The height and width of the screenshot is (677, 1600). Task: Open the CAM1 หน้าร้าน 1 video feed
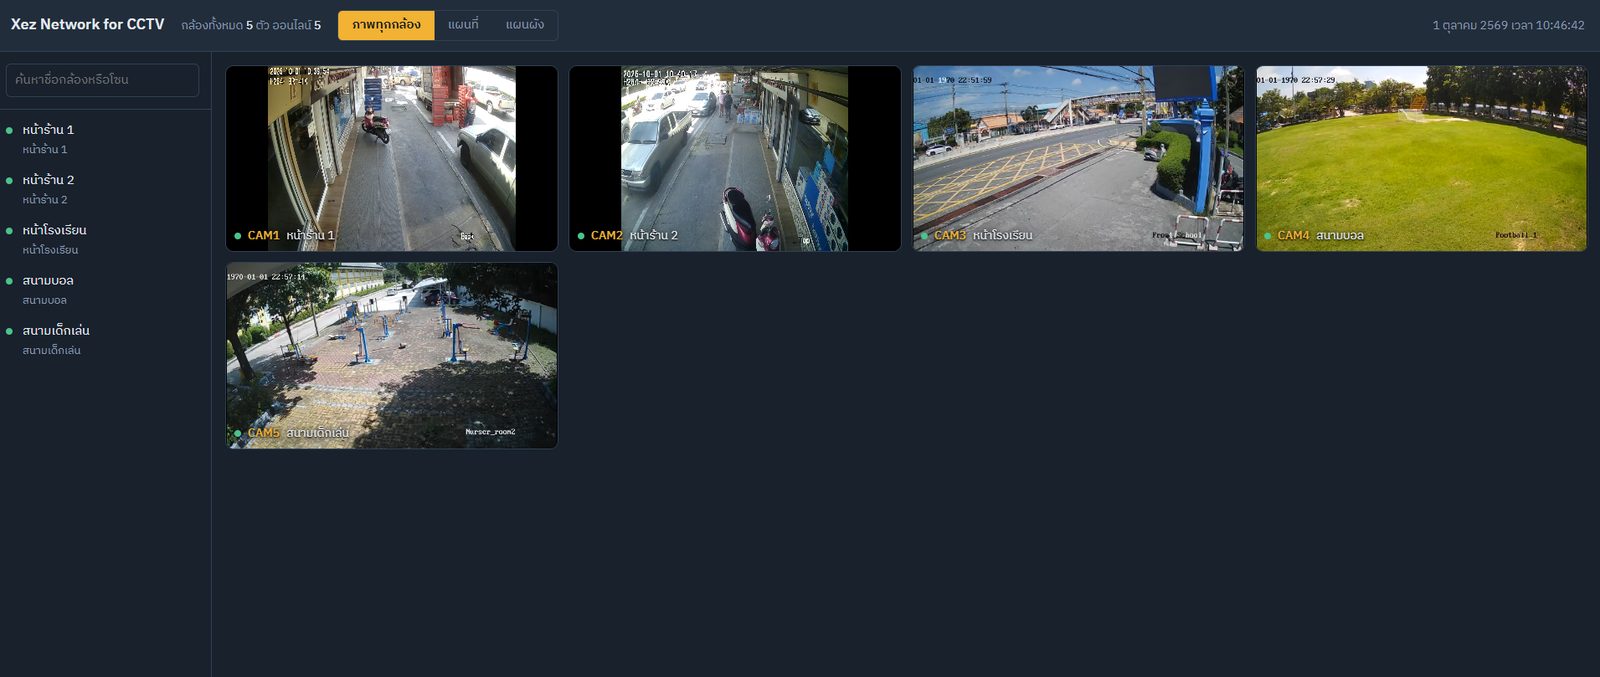(392, 159)
